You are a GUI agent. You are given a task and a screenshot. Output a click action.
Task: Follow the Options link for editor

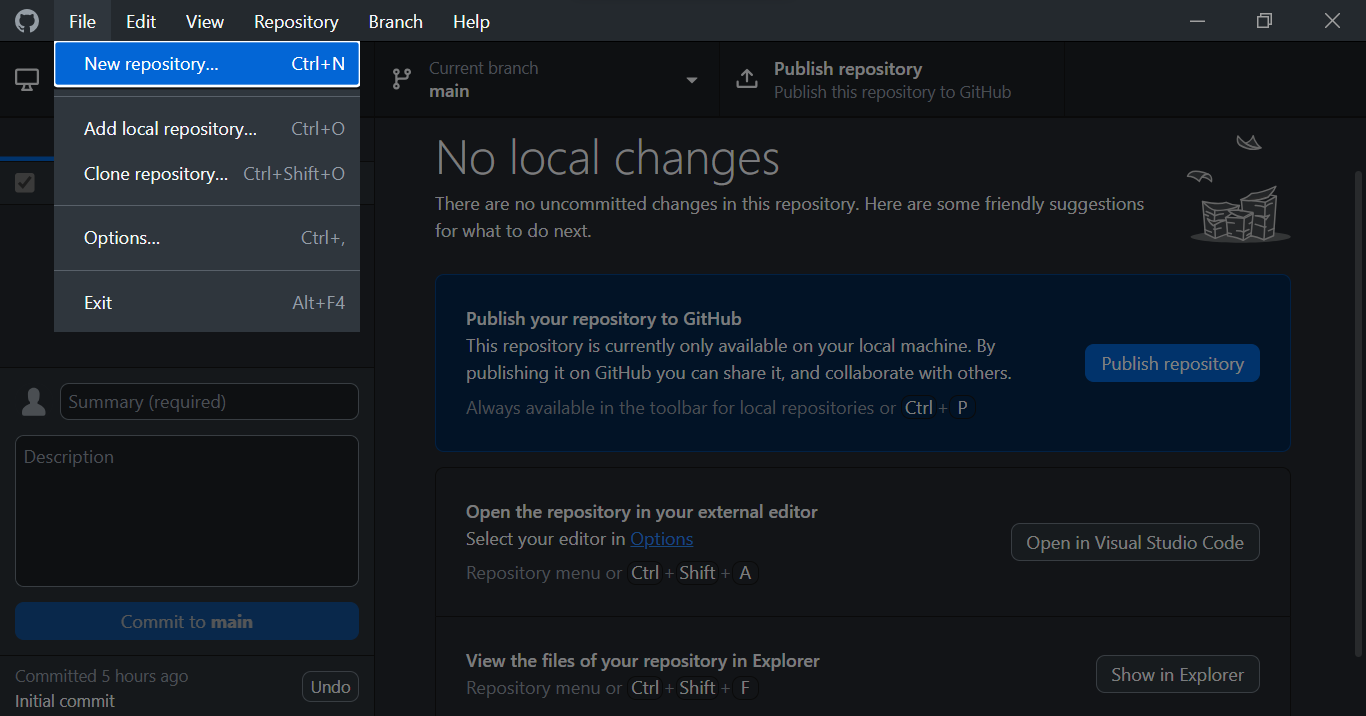click(x=661, y=539)
